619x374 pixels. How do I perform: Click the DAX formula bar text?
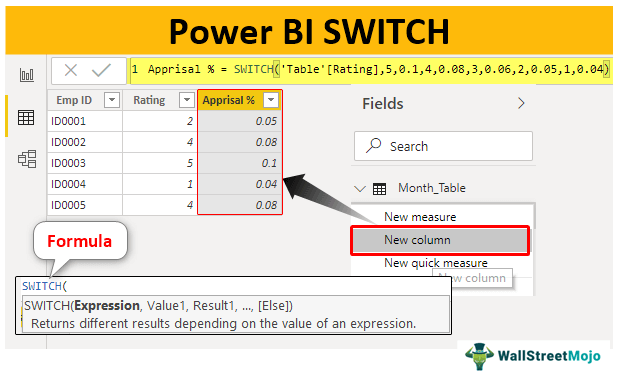pyautogui.click(x=371, y=70)
